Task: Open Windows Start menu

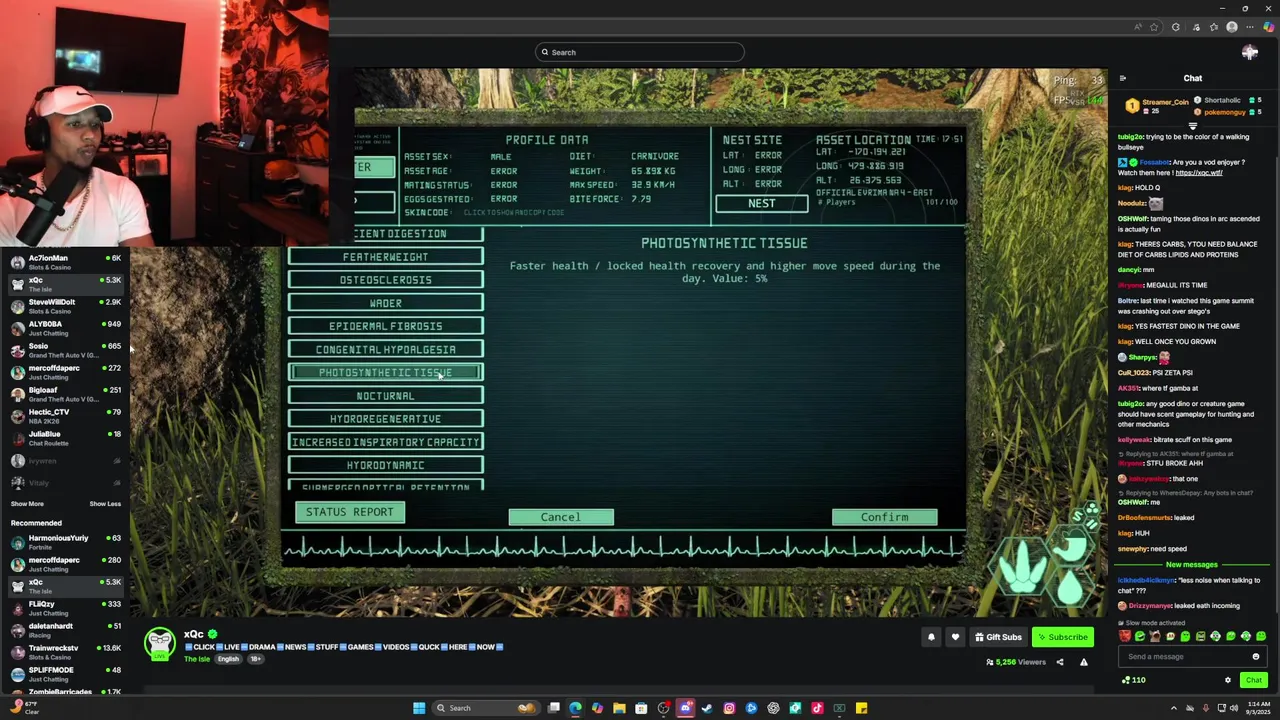Action: point(419,708)
